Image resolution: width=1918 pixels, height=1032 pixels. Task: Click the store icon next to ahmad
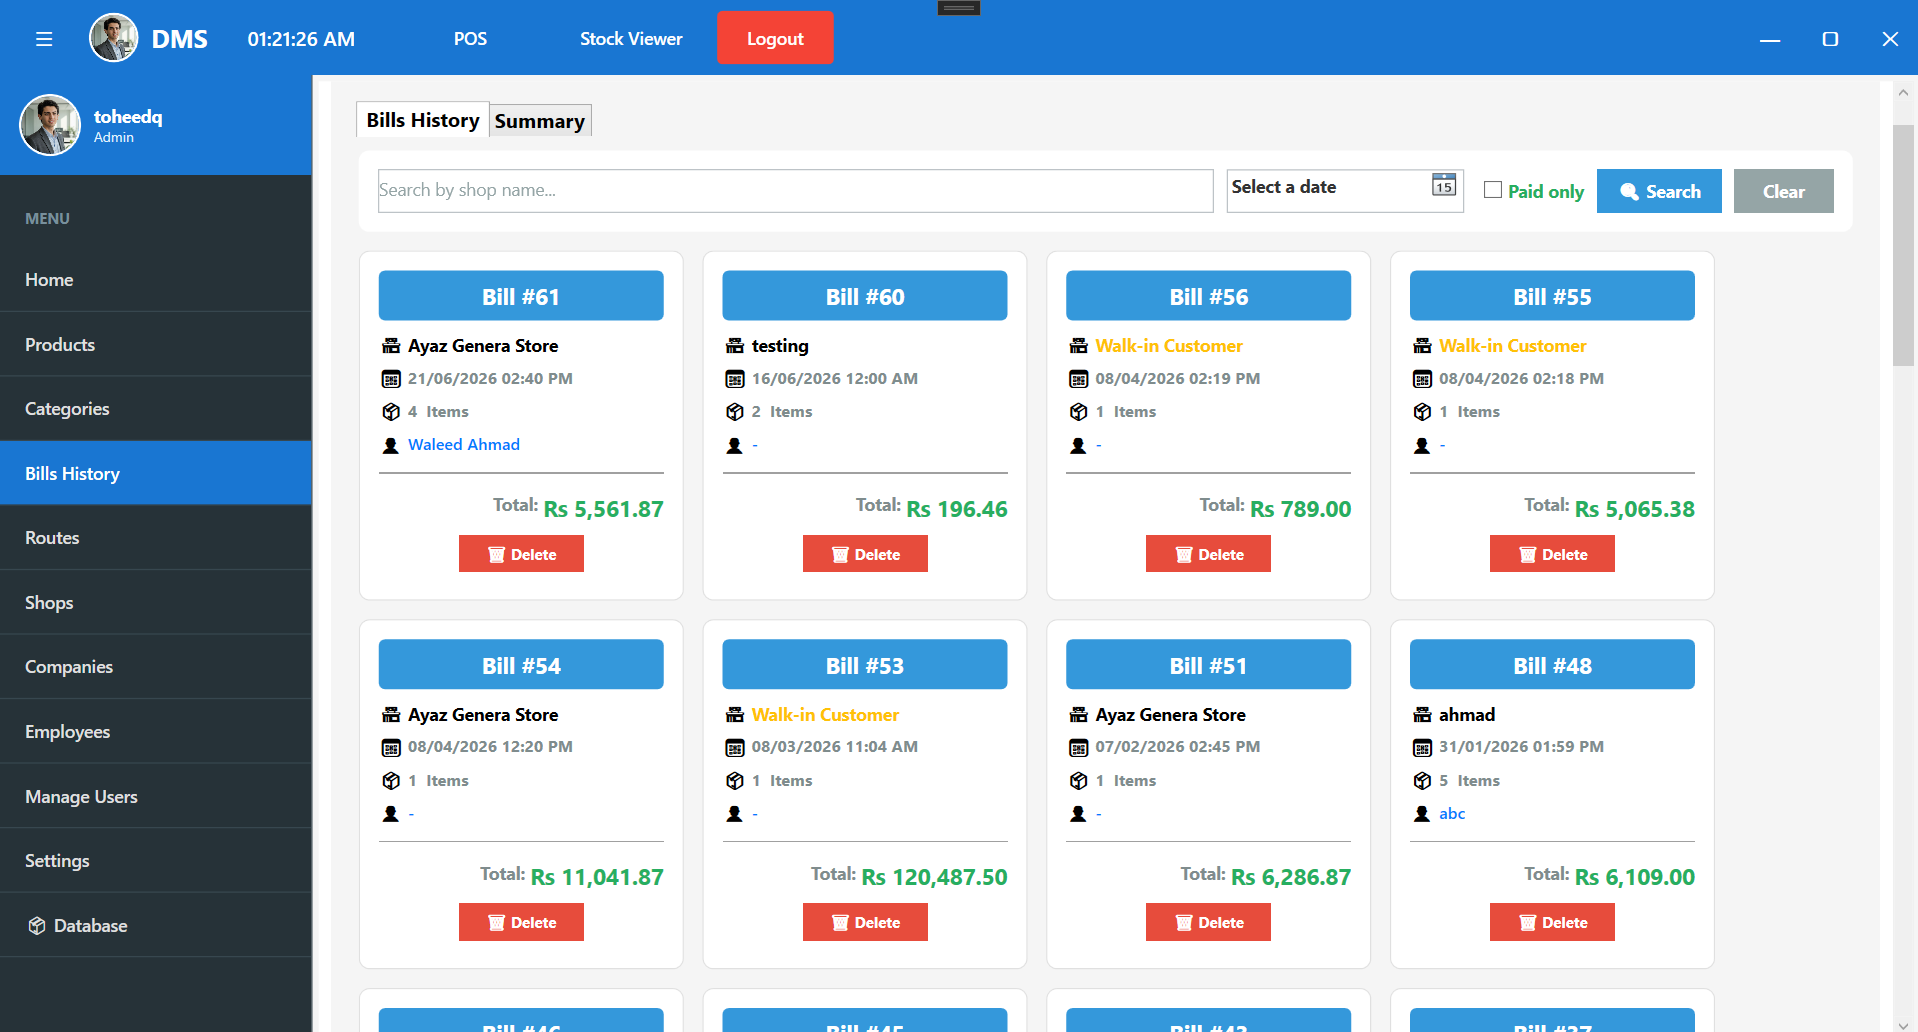[1423, 715]
